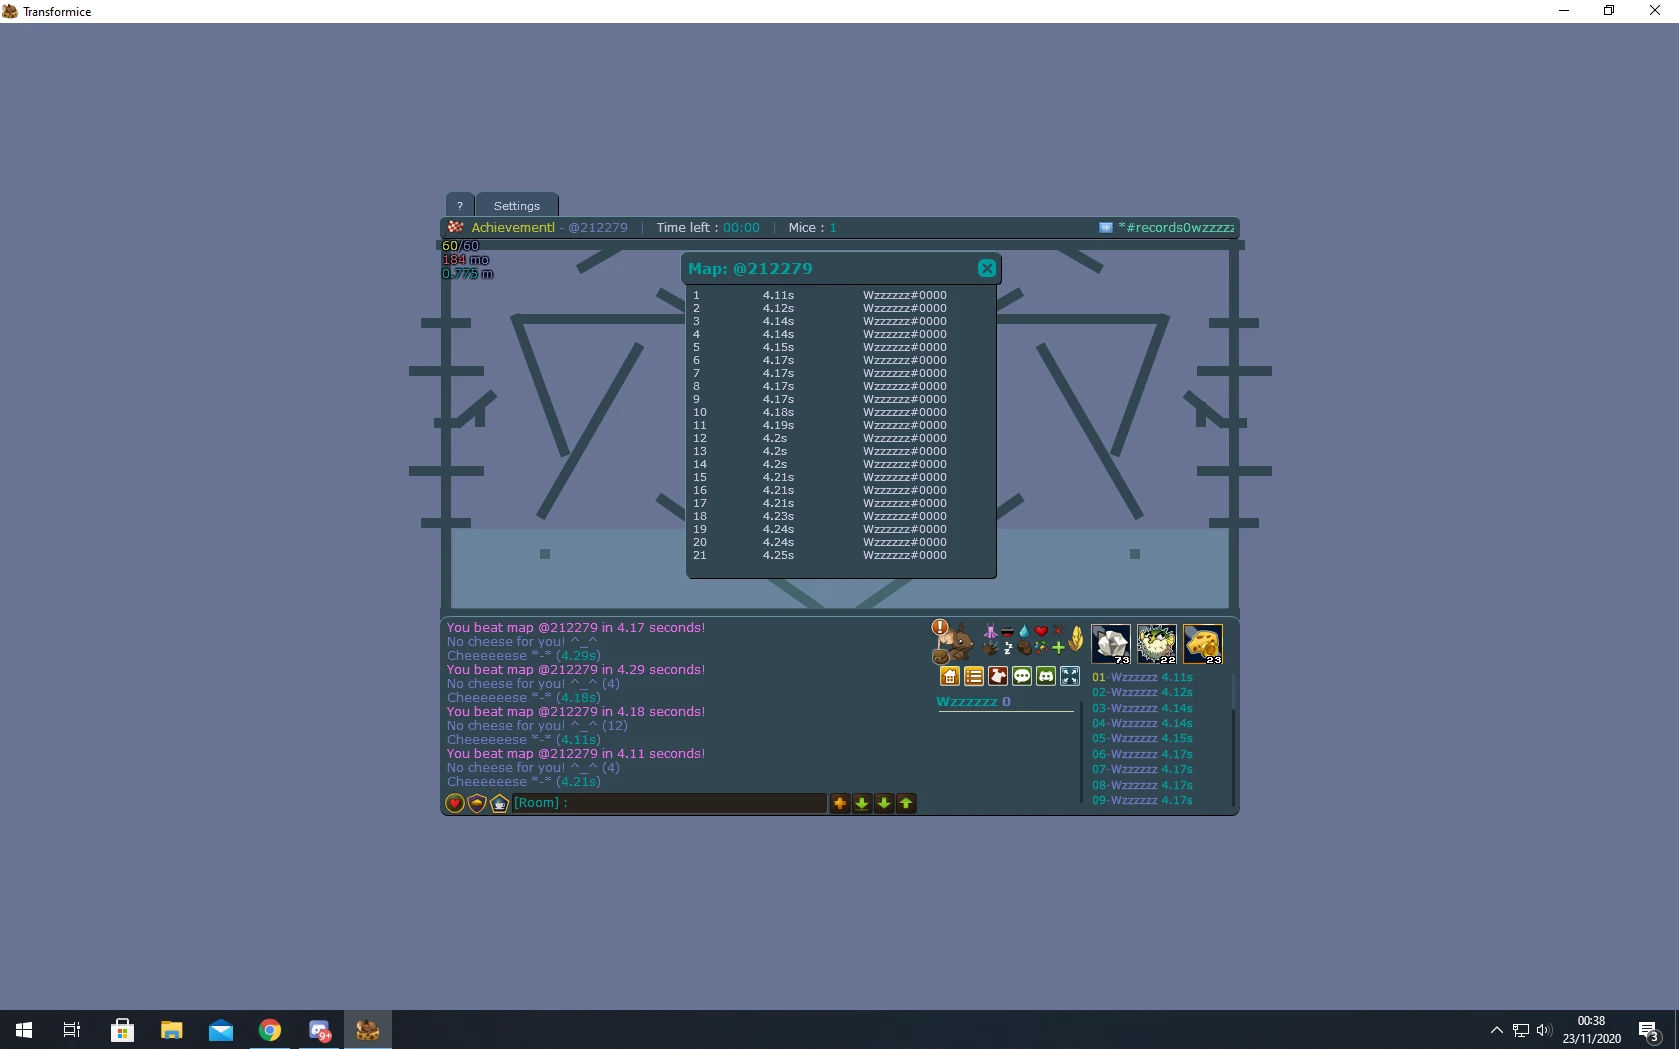Viewport: 1679px width, 1049px height.
Task: Open the green Discord button
Action: [1046, 676]
